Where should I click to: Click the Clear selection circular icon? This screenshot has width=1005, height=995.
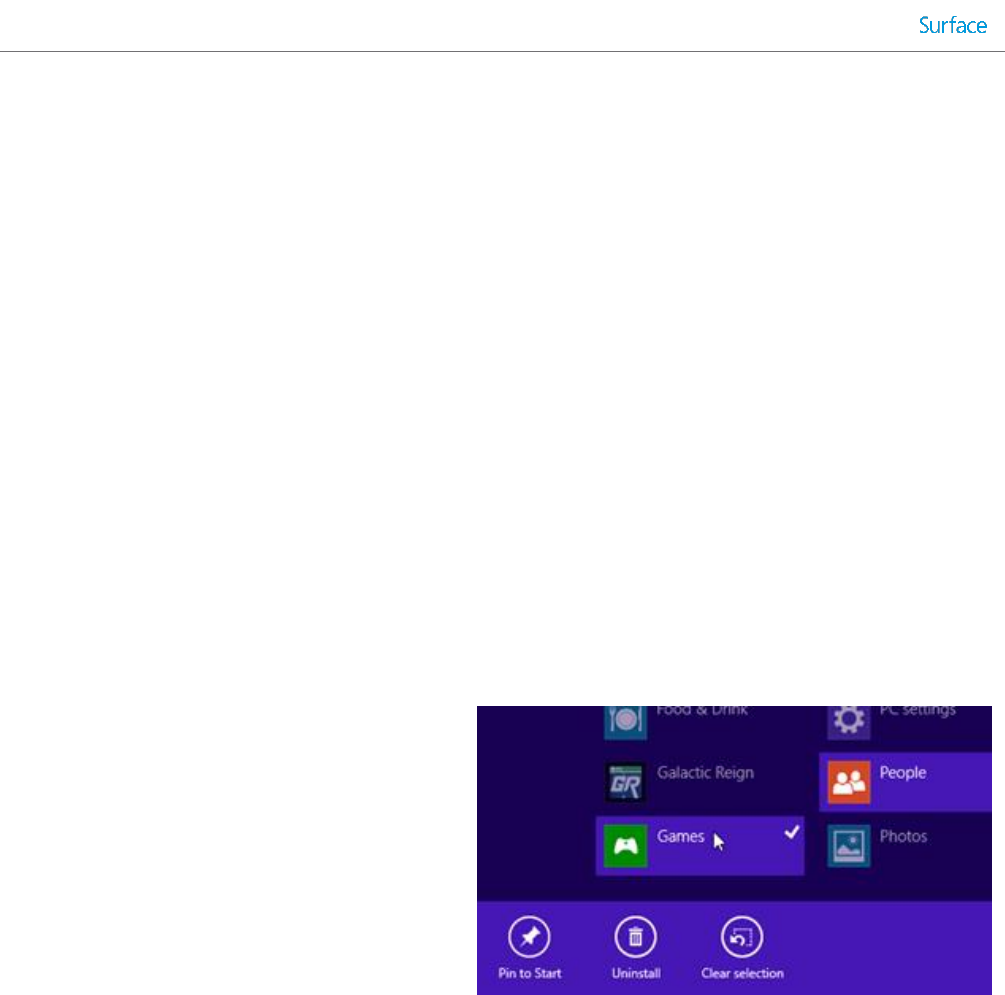click(x=742, y=938)
